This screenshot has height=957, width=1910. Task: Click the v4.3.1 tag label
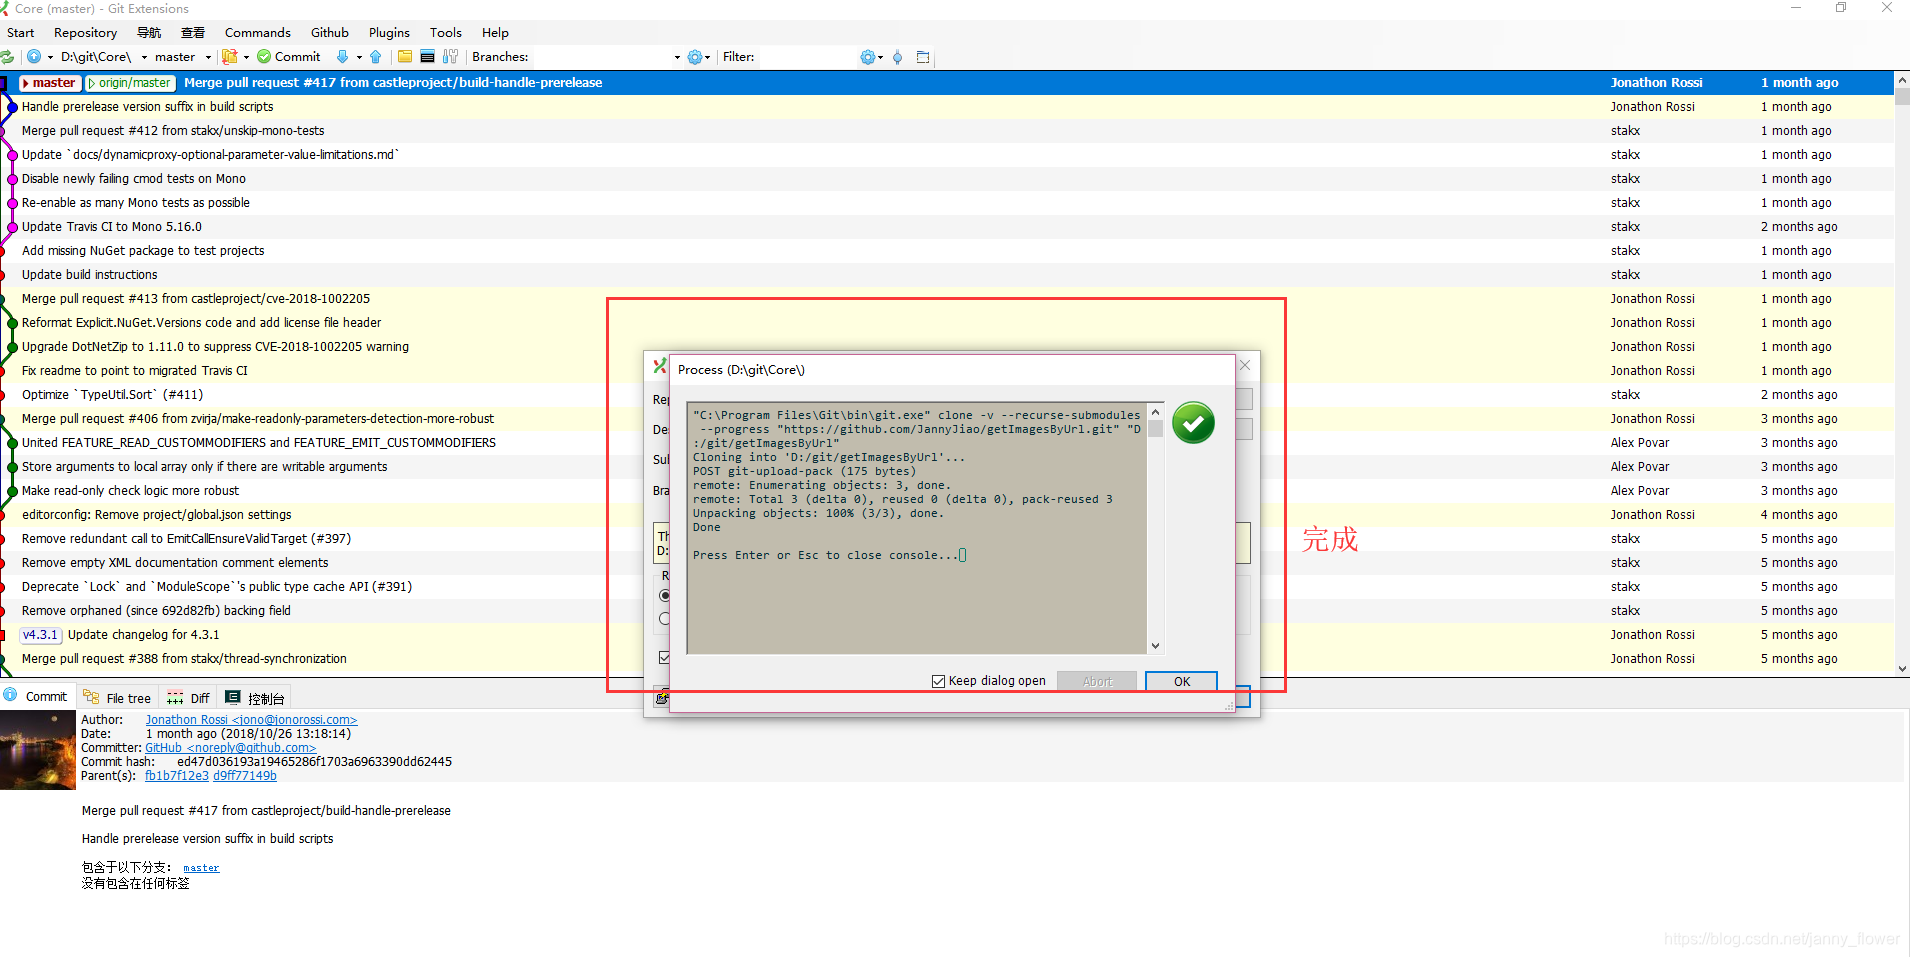point(41,635)
